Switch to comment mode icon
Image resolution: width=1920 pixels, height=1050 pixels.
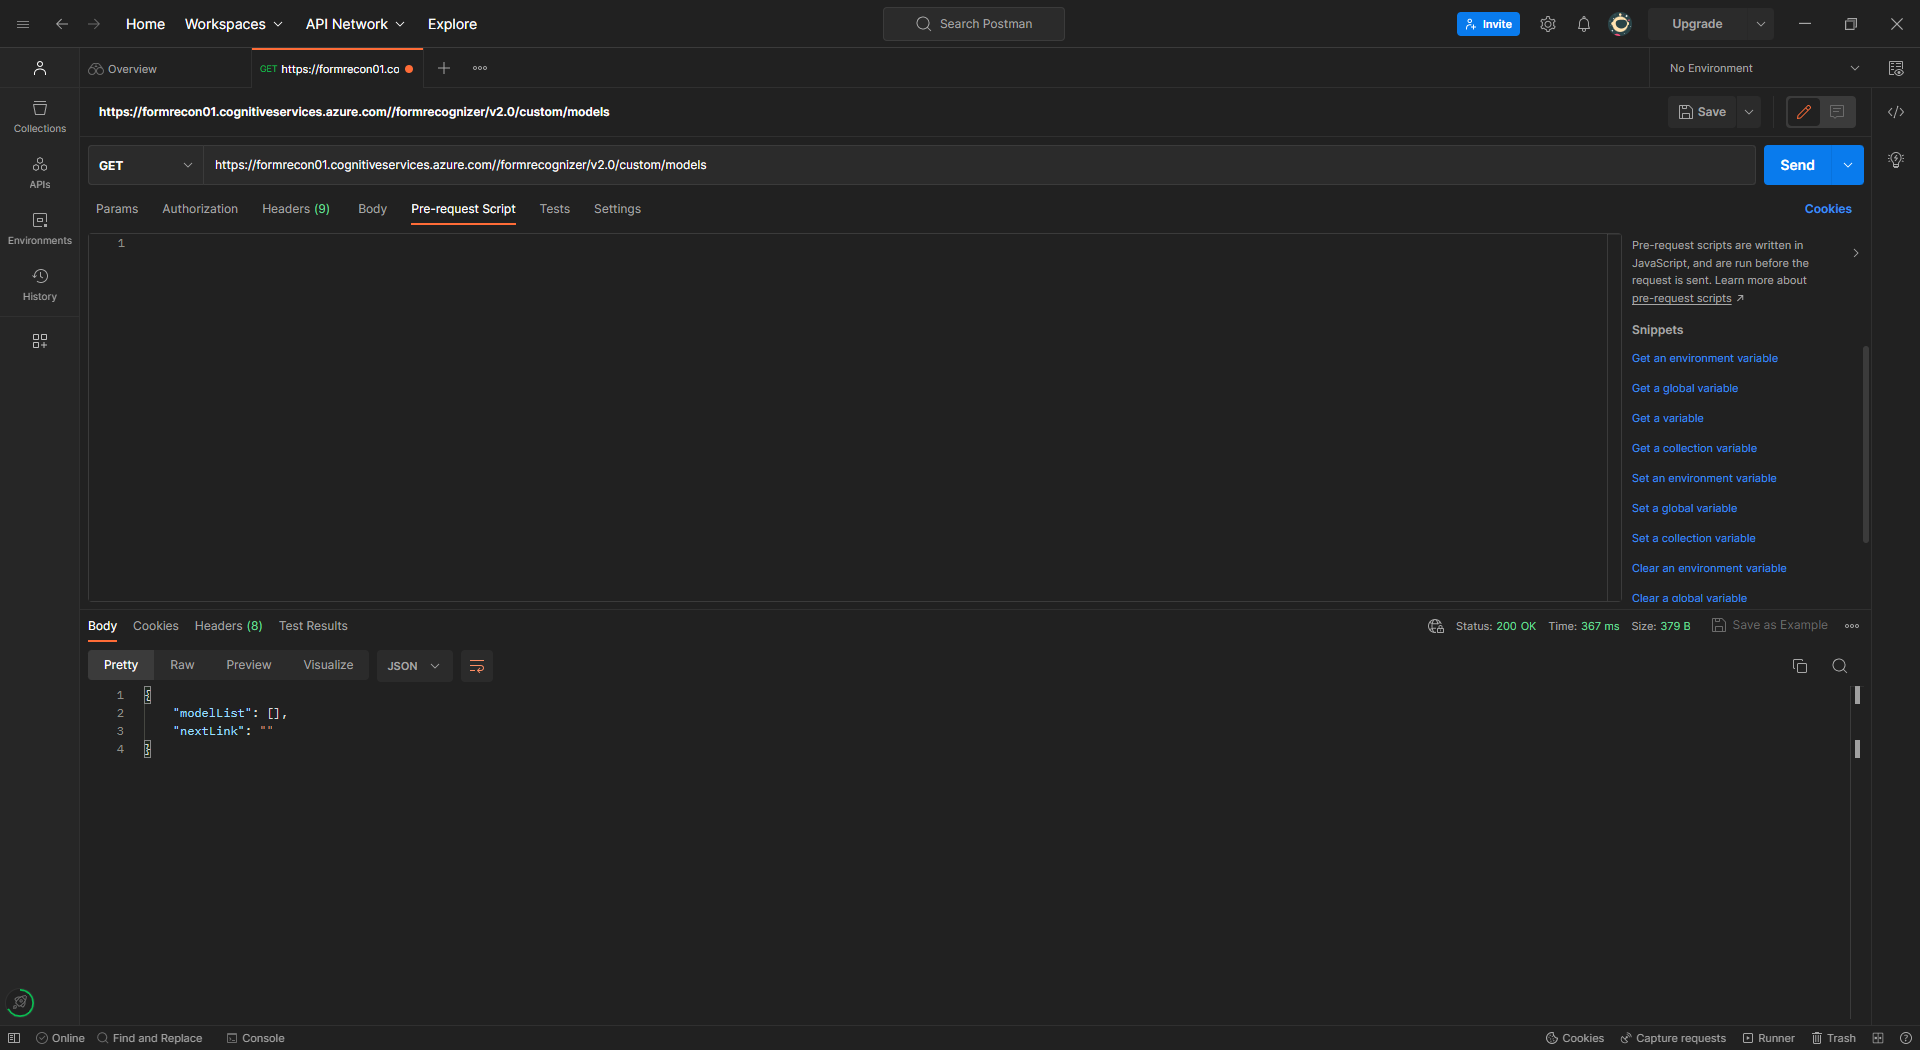pyautogui.click(x=1837, y=112)
